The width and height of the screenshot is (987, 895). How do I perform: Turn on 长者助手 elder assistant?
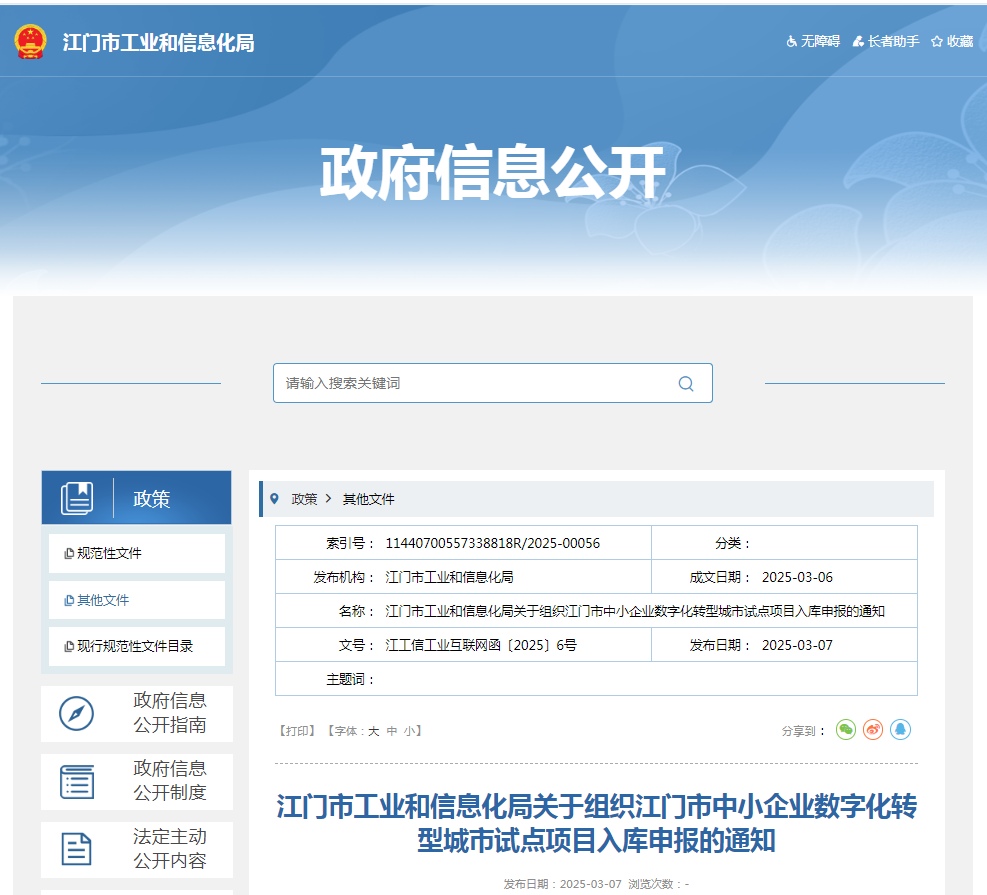[885, 42]
